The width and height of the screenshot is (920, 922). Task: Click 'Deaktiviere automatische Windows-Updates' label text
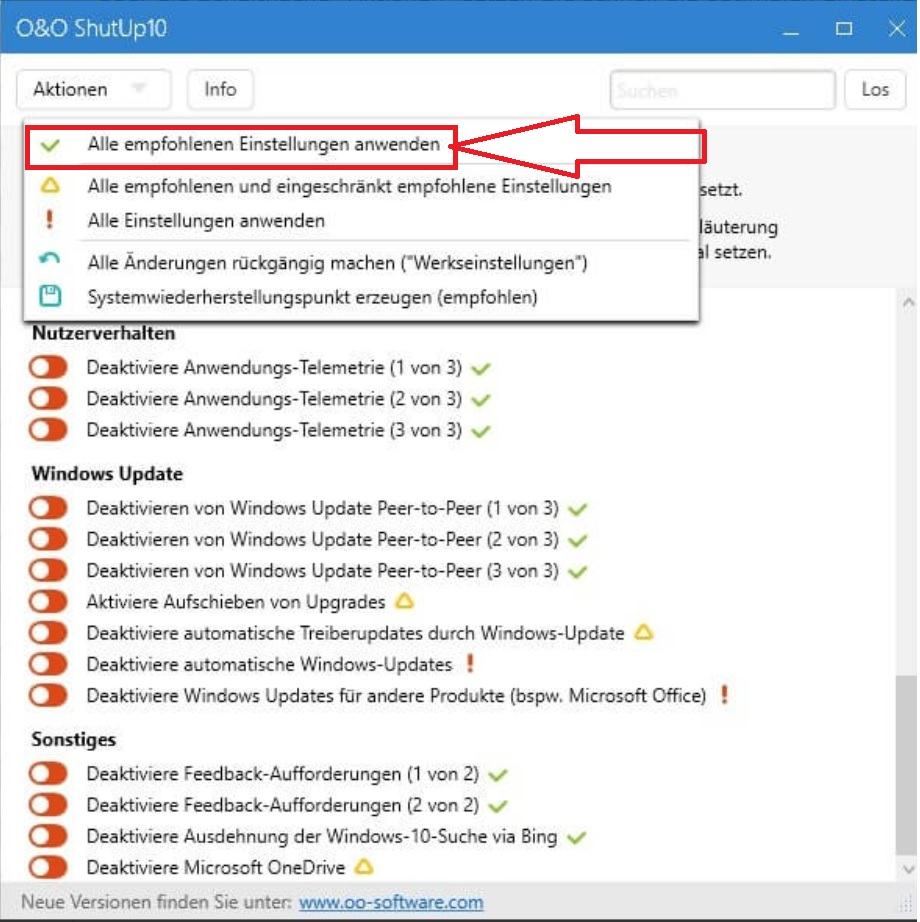tap(270, 664)
